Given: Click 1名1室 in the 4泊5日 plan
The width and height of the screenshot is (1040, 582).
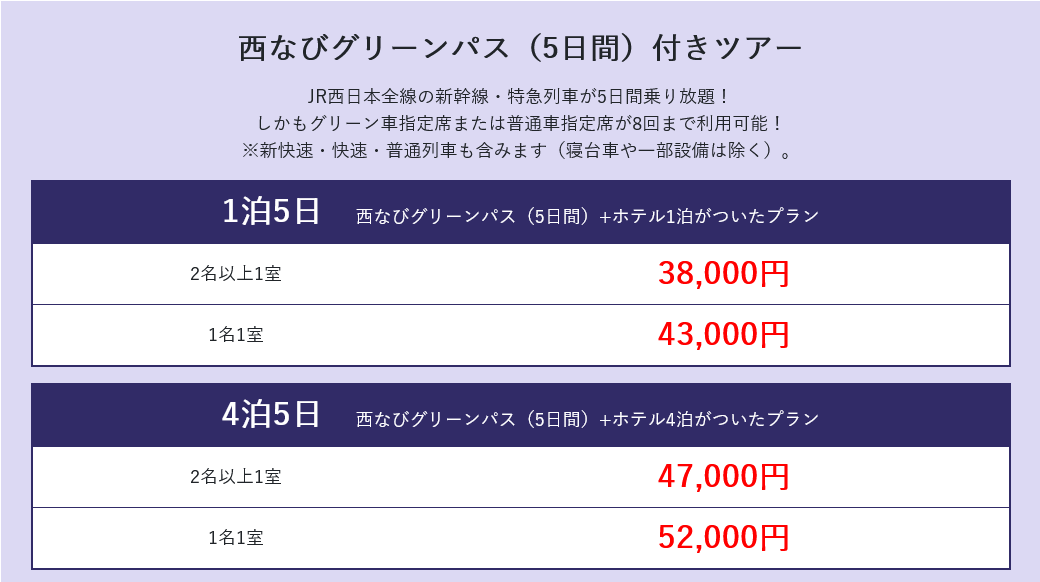Looking at the screenshot, I should [x=235, y=538].
